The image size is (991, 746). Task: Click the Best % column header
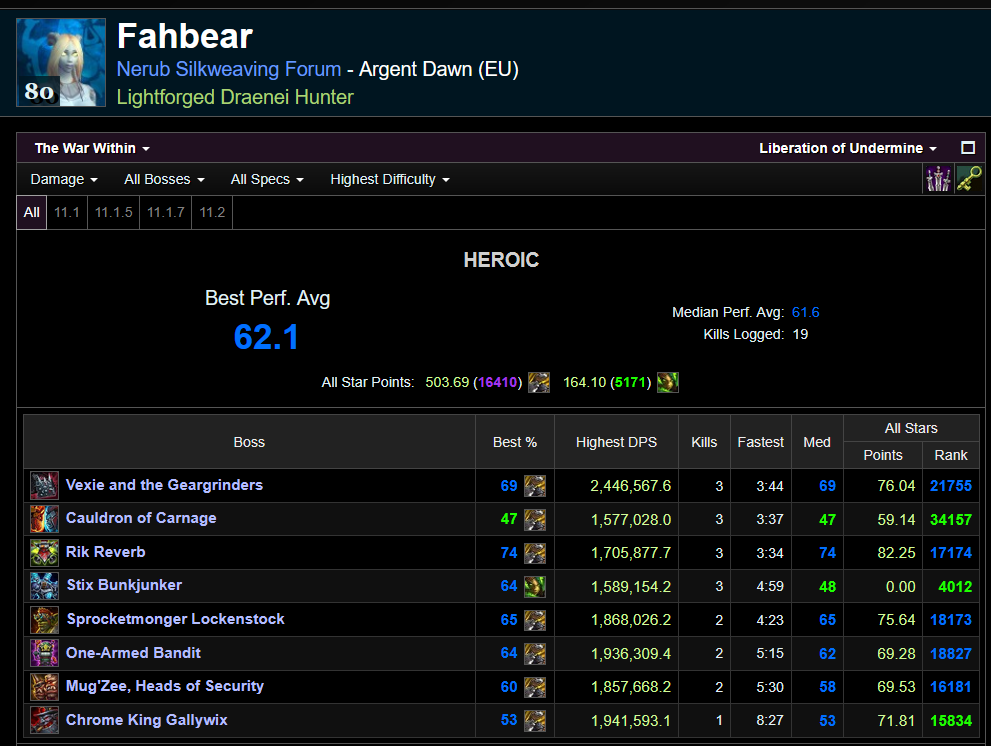pos(514,442)
